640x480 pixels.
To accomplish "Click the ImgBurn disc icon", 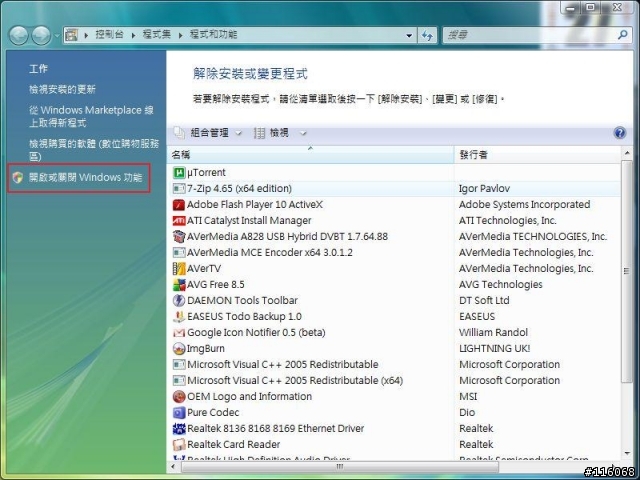I will pos(179,349).
